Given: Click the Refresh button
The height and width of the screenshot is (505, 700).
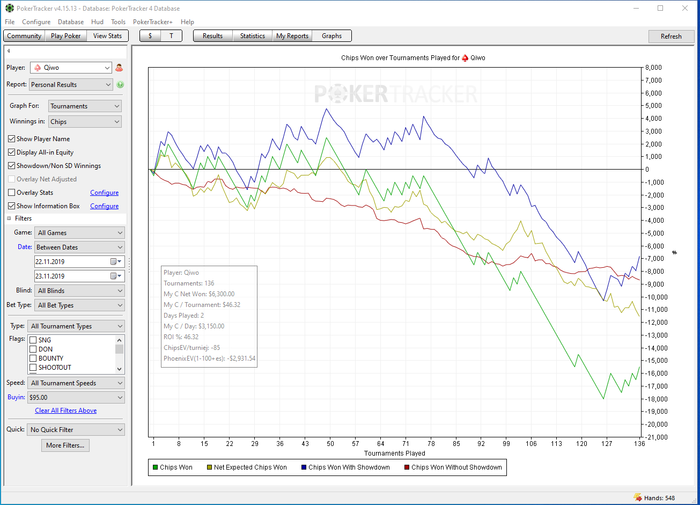Looking at the screenshot, I should tap(671, 36).
